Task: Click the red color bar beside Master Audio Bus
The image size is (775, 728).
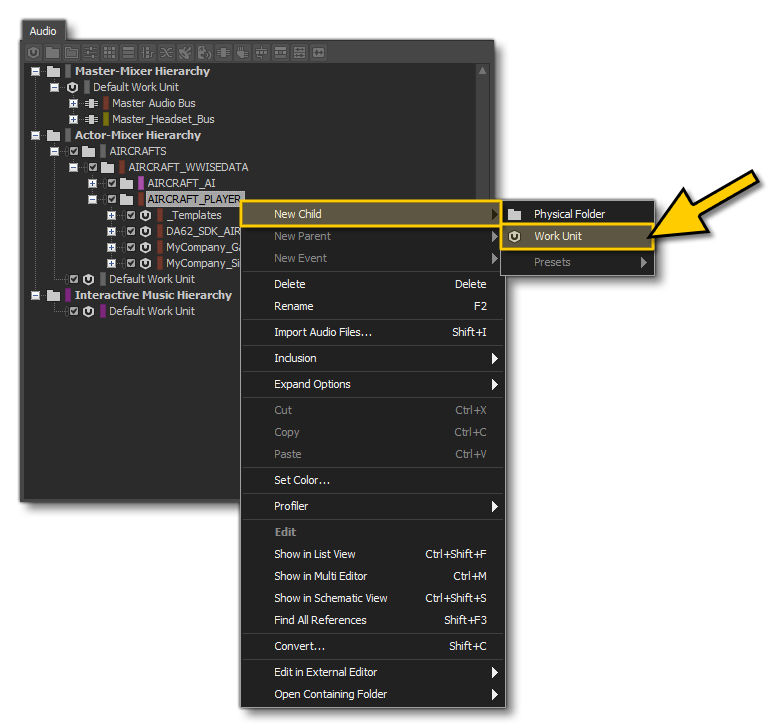Action: tap(106, 103)
